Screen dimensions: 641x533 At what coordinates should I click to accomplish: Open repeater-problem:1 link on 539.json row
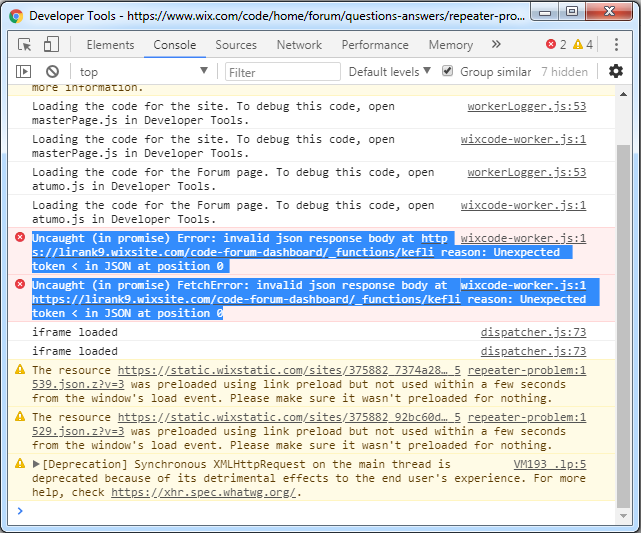[527, 370]
